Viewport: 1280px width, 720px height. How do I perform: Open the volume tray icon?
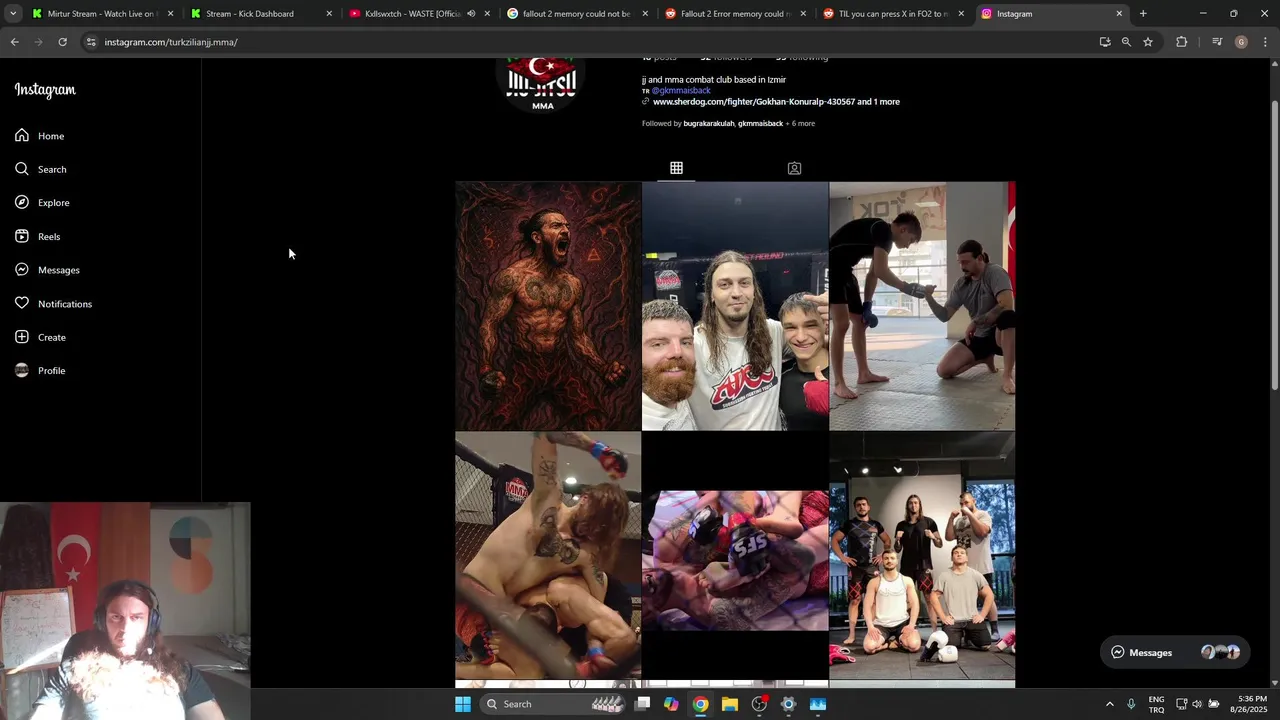point(1197,704)
